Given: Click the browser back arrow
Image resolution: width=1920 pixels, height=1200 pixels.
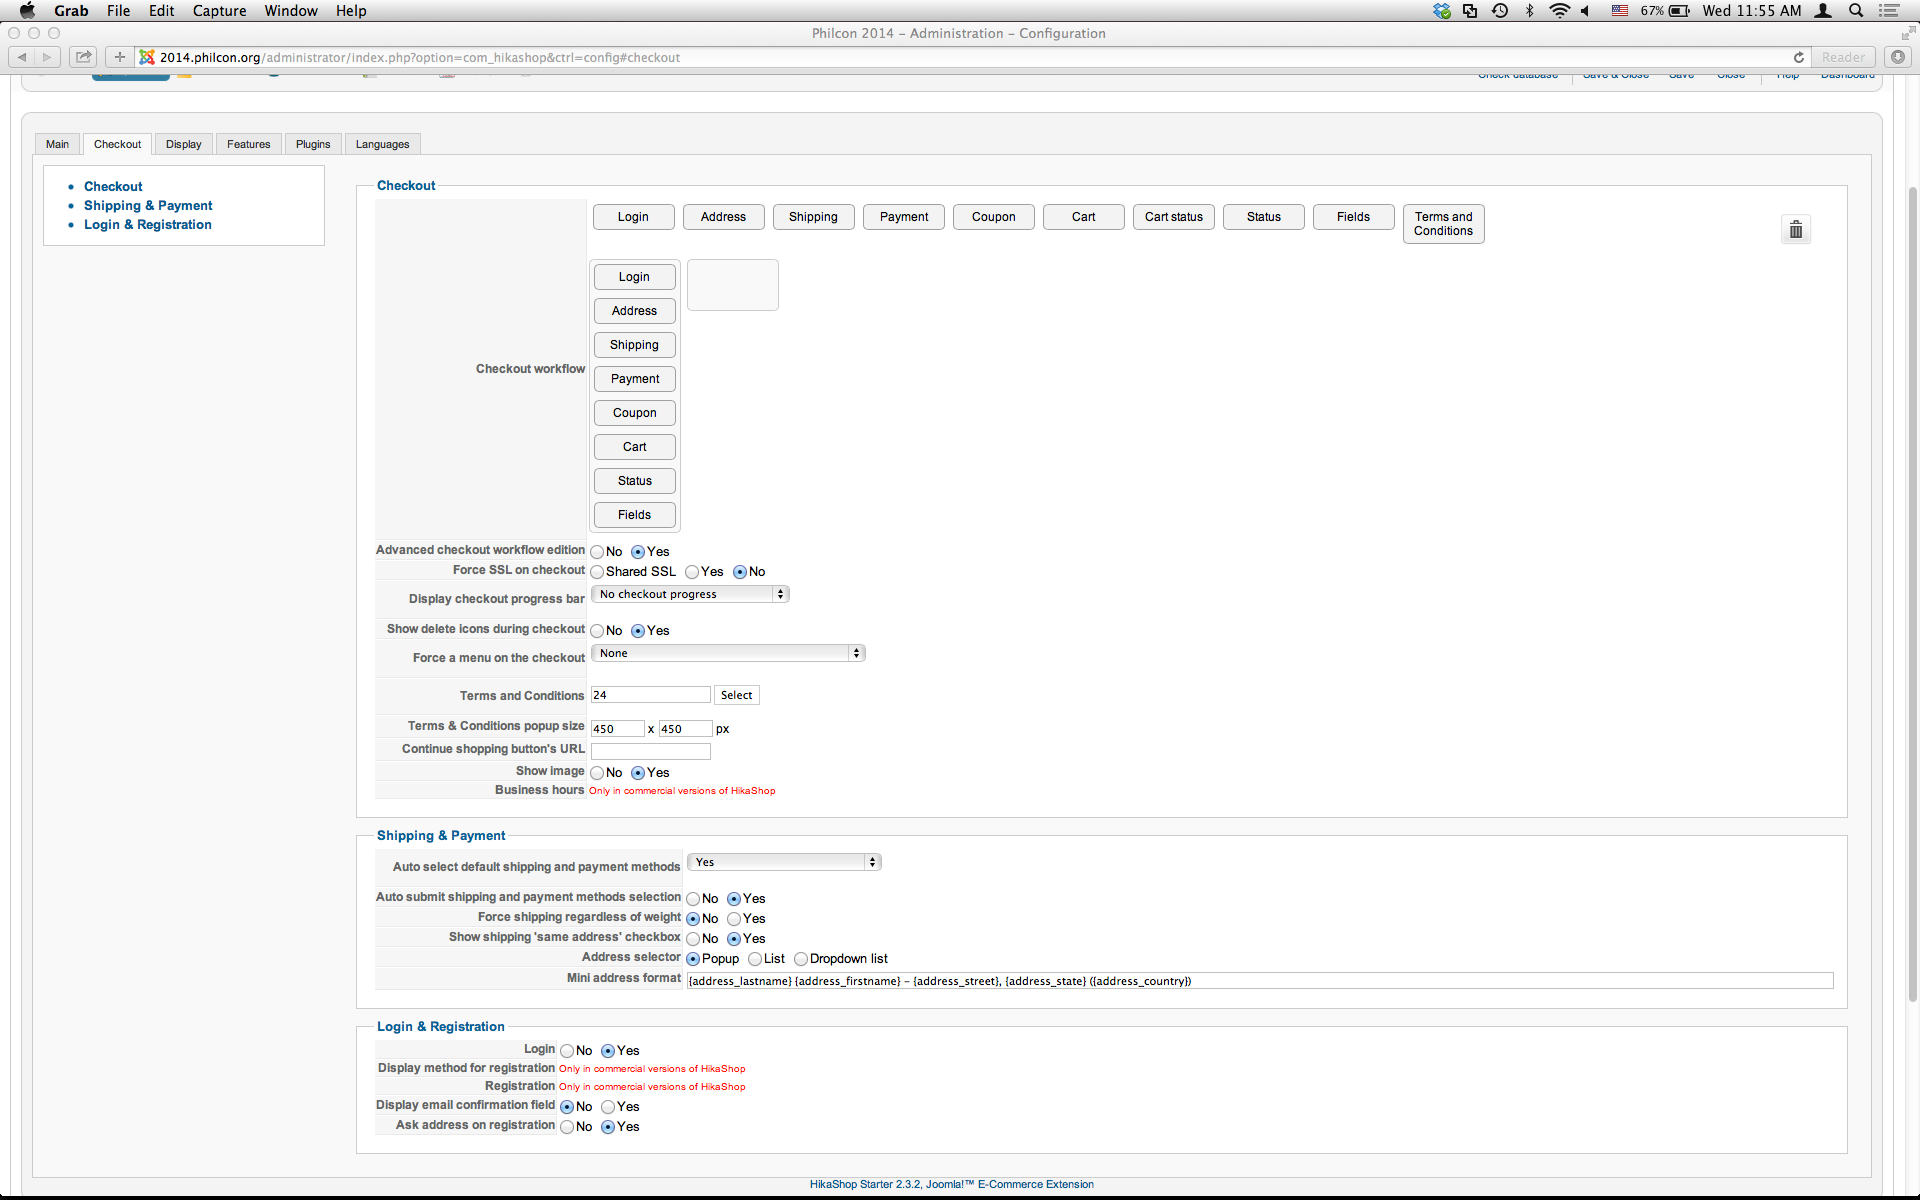Looking at the screenshot, I should tap(22, 57).
